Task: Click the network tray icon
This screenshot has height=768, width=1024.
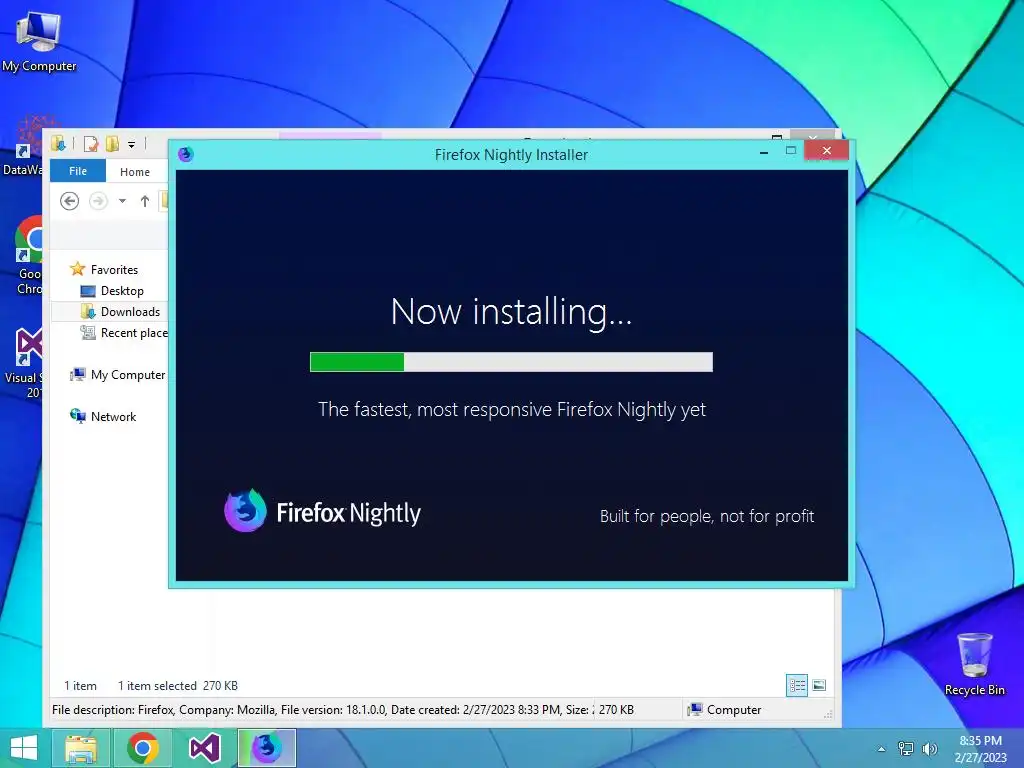Action: pyautogui.click(x=906, y=749)
